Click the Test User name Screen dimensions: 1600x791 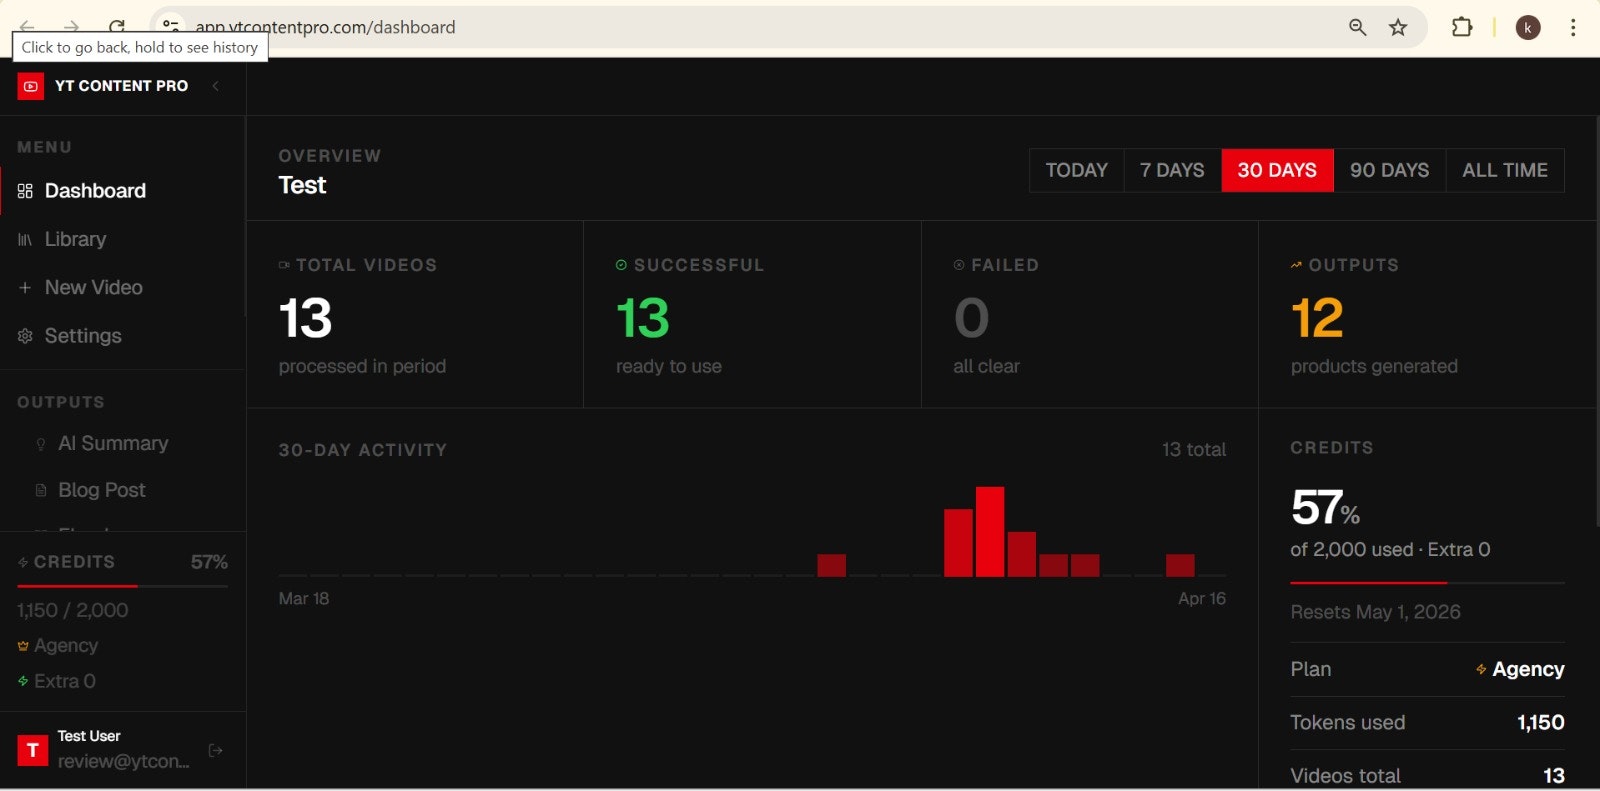(89, 736)
